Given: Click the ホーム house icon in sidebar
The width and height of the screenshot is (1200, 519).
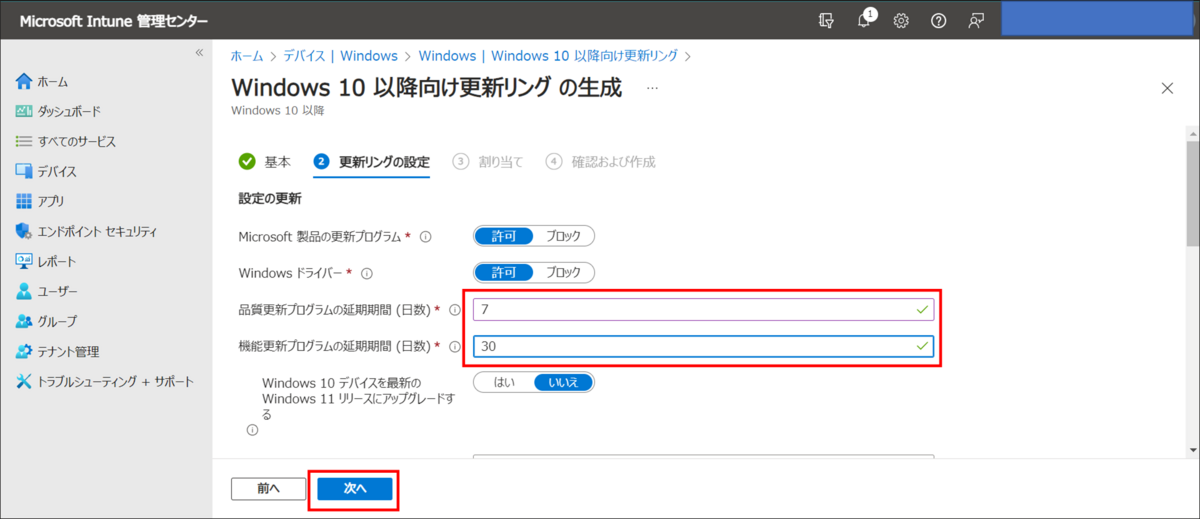Looking at the screenshot, I should coord(24,81).
